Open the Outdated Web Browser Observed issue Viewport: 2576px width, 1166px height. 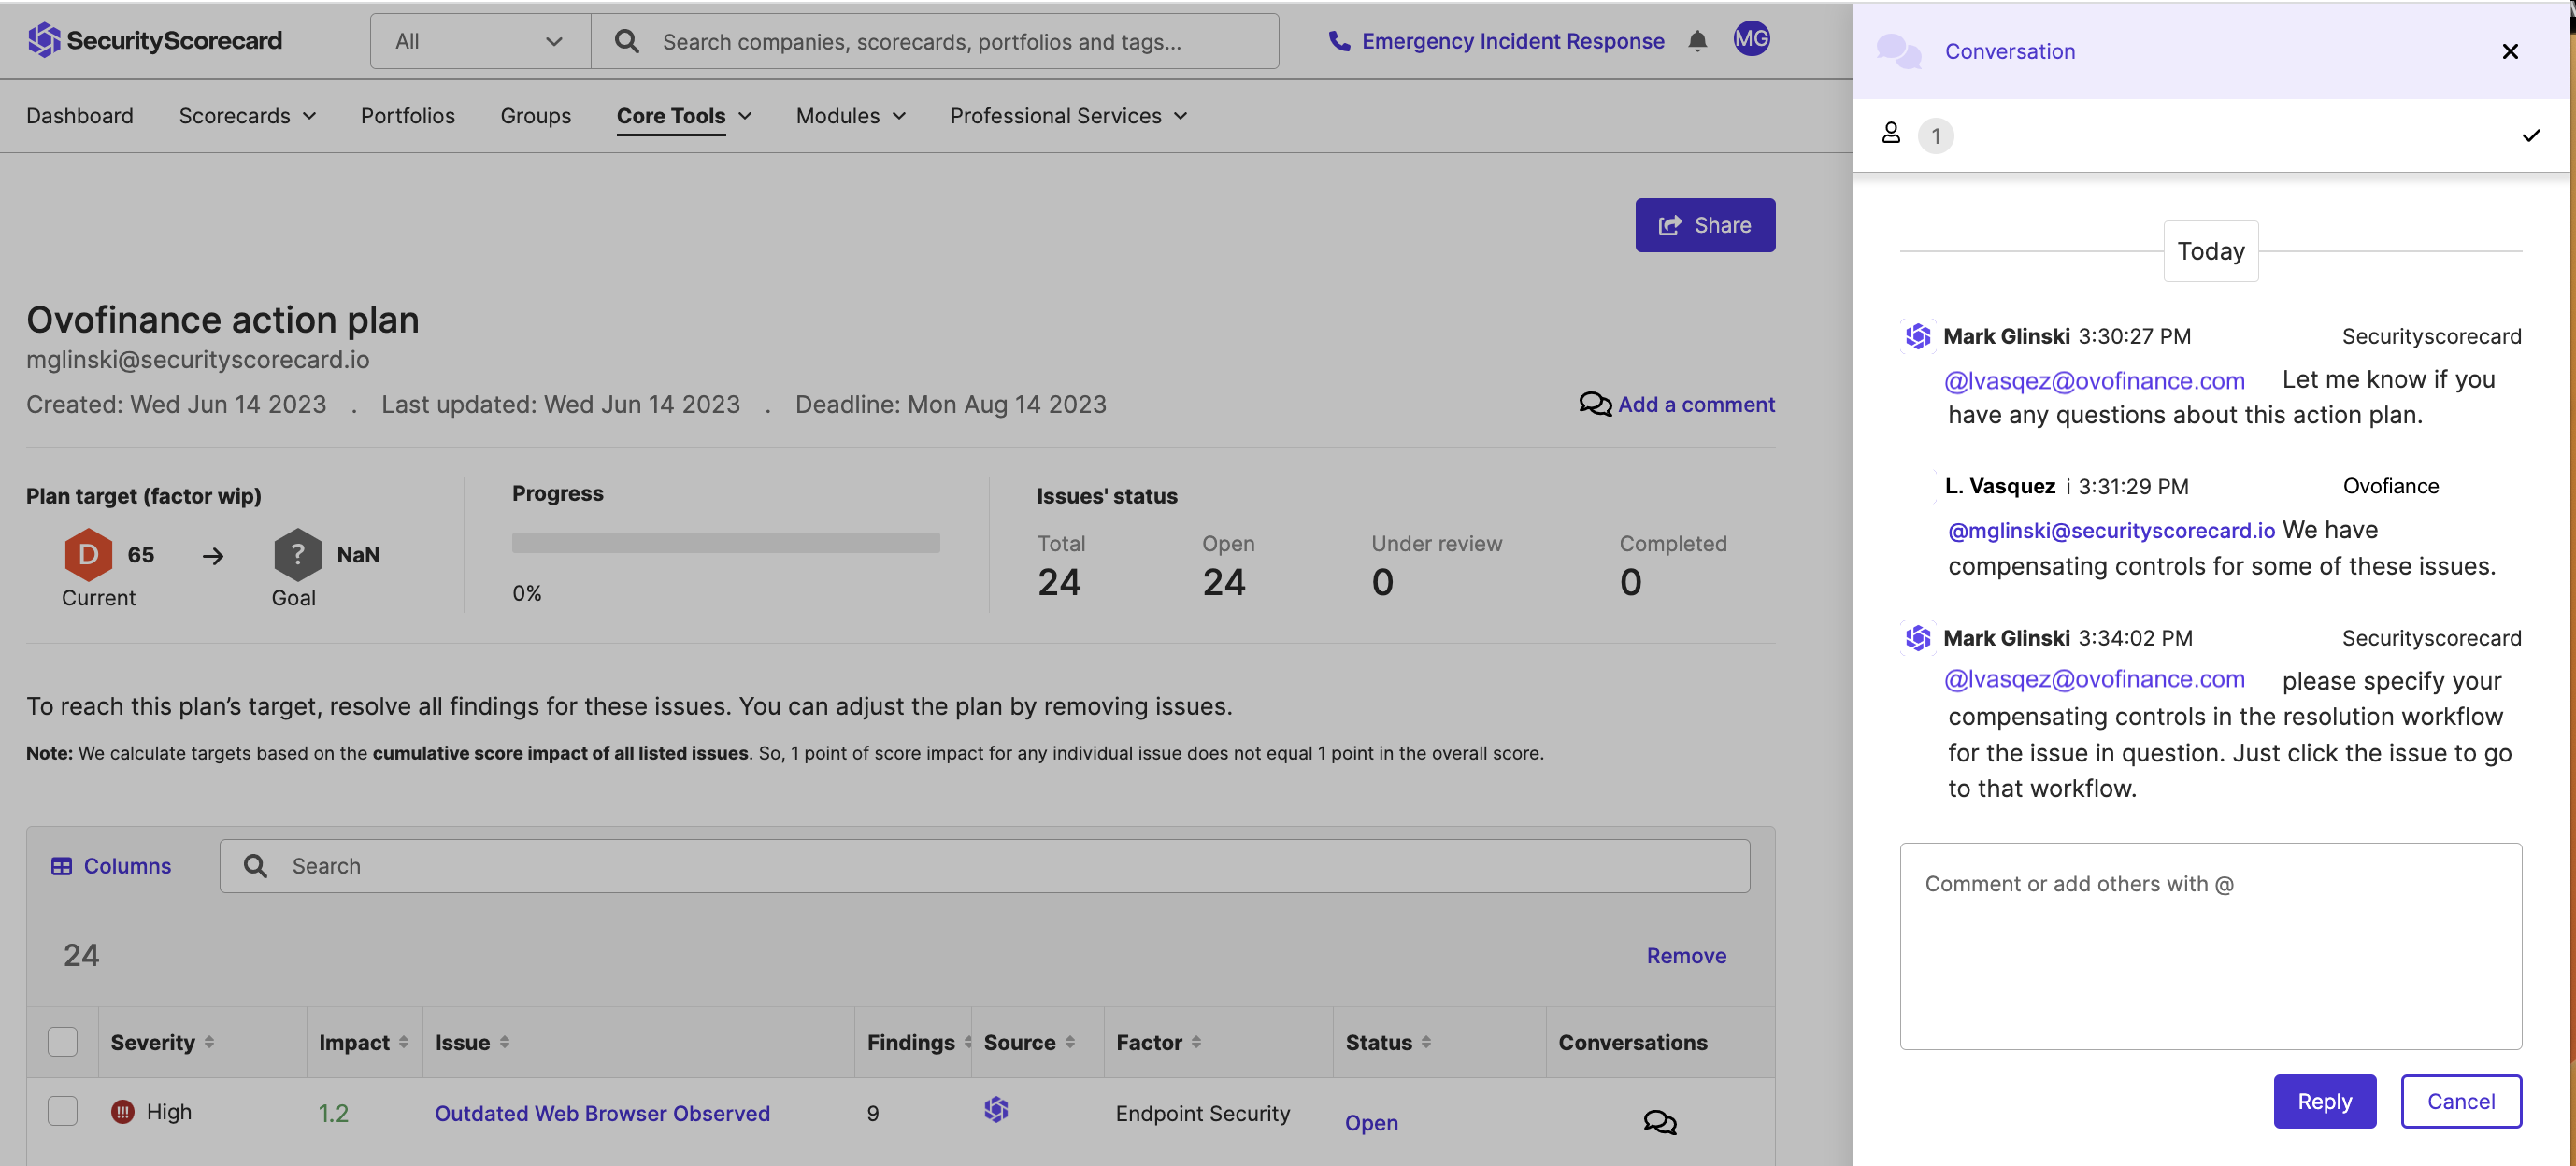(602, 1113)
